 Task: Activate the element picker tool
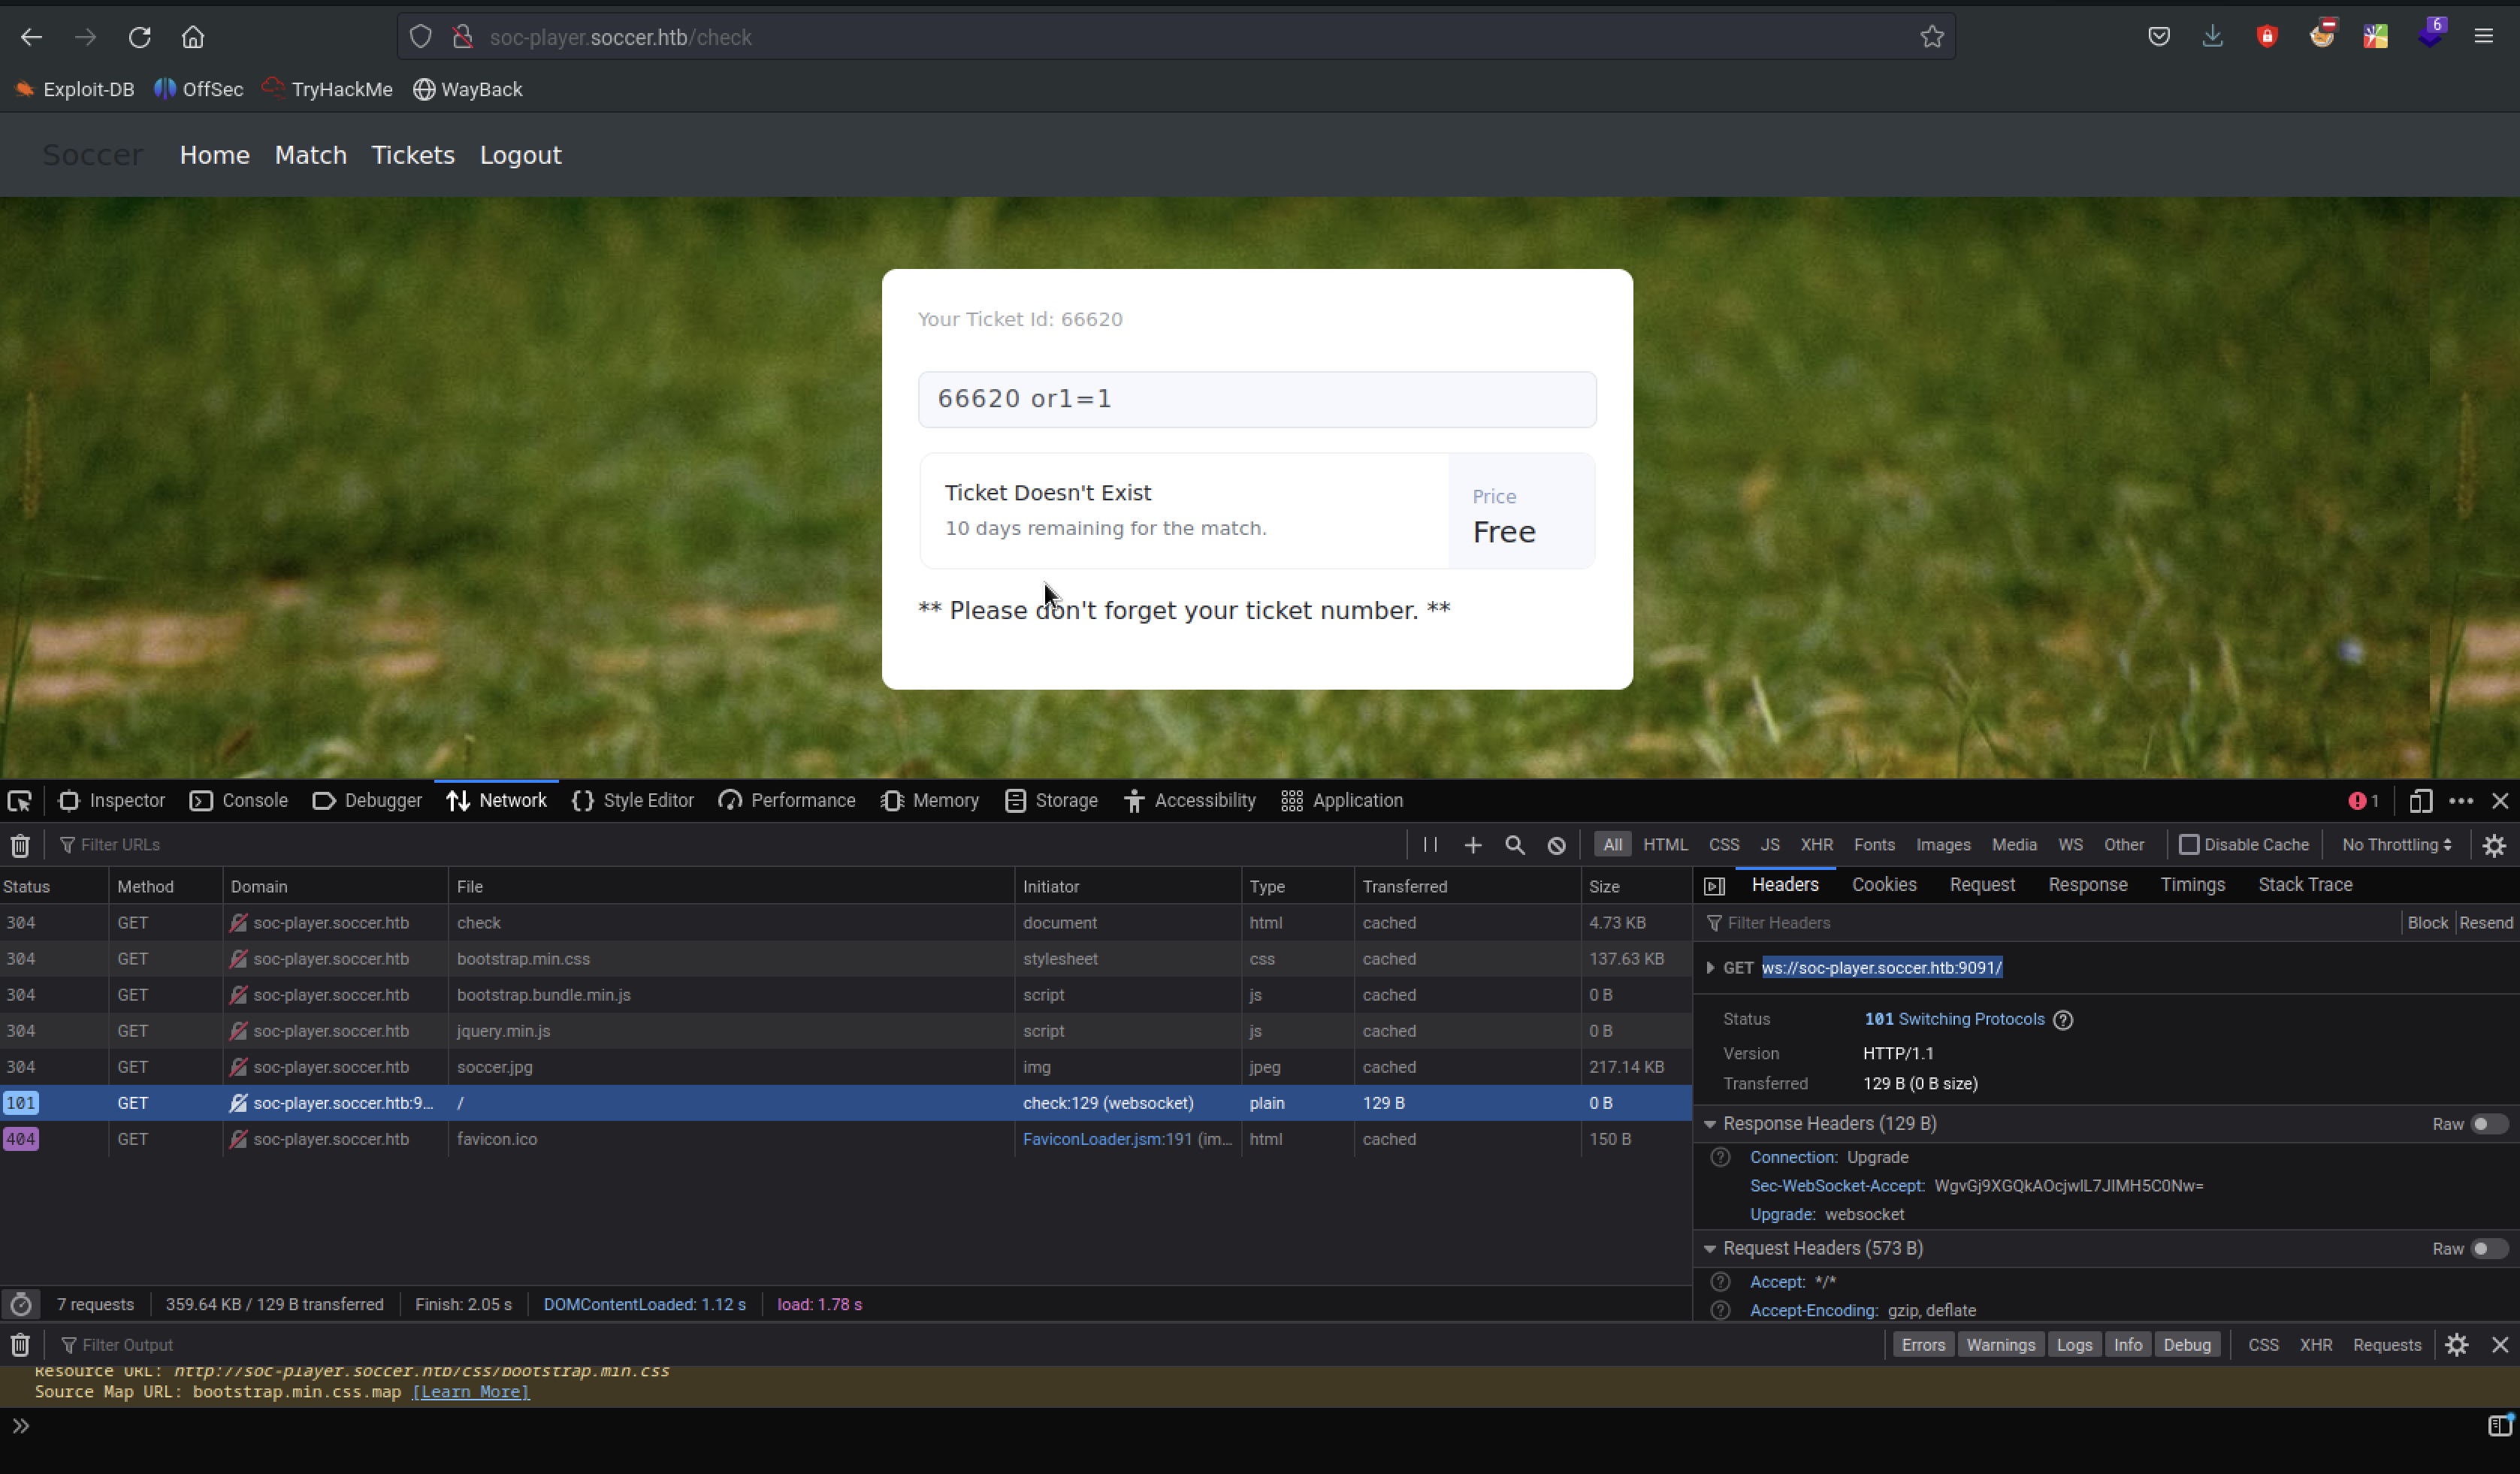20,801
